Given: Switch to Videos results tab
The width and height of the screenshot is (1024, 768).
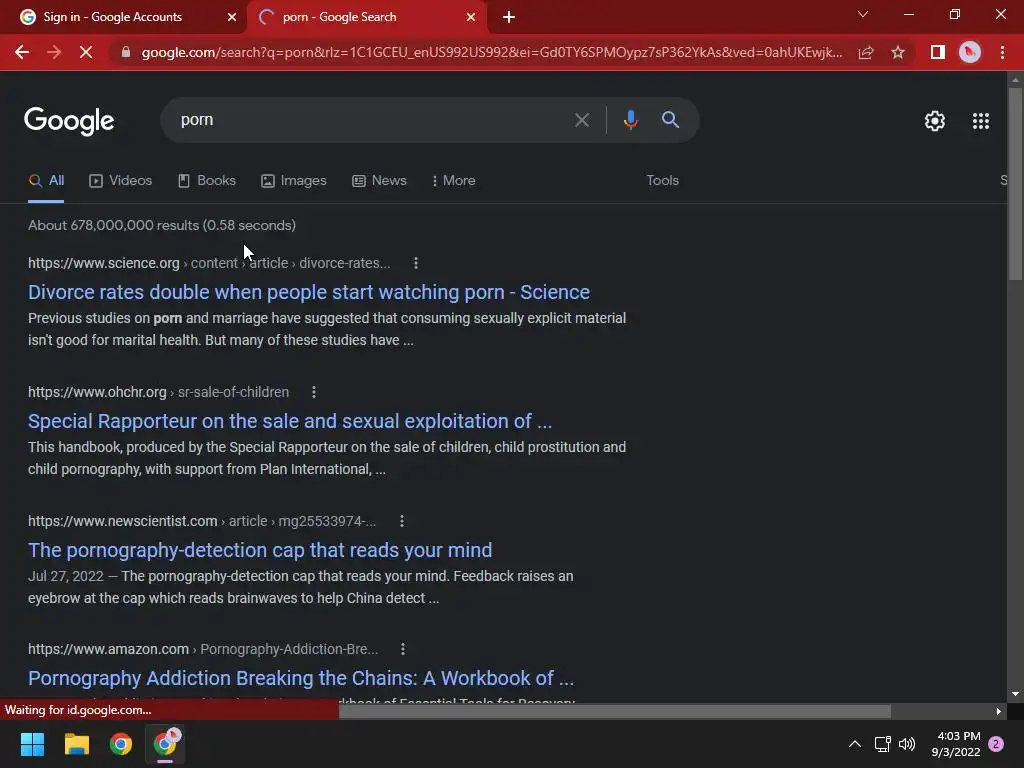Looking at the screenshot, I should [121, 181].
